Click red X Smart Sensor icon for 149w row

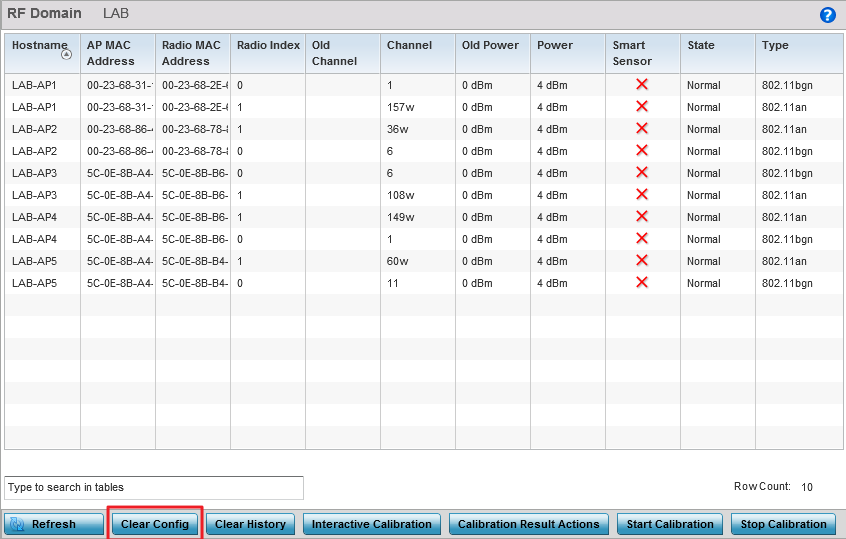(x=642, y=216)
